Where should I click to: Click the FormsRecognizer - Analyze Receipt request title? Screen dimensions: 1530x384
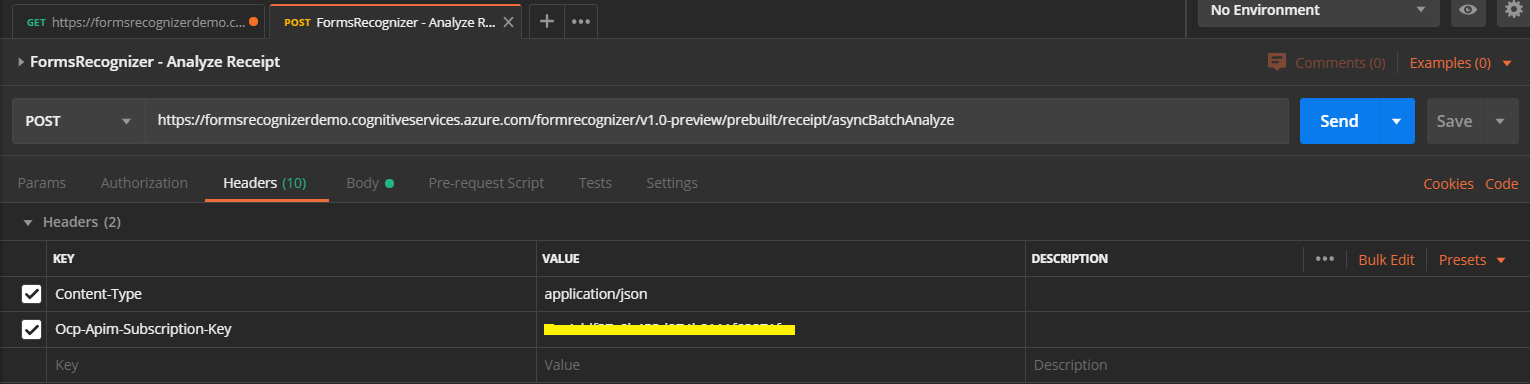coord(155,62)
